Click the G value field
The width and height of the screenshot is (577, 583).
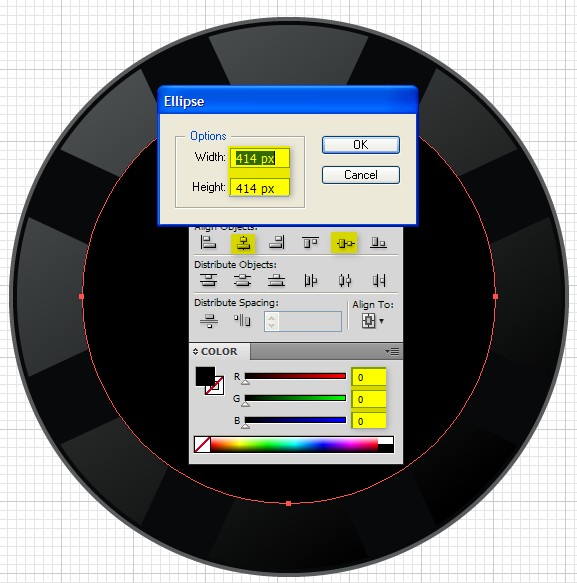pos(369,399)
